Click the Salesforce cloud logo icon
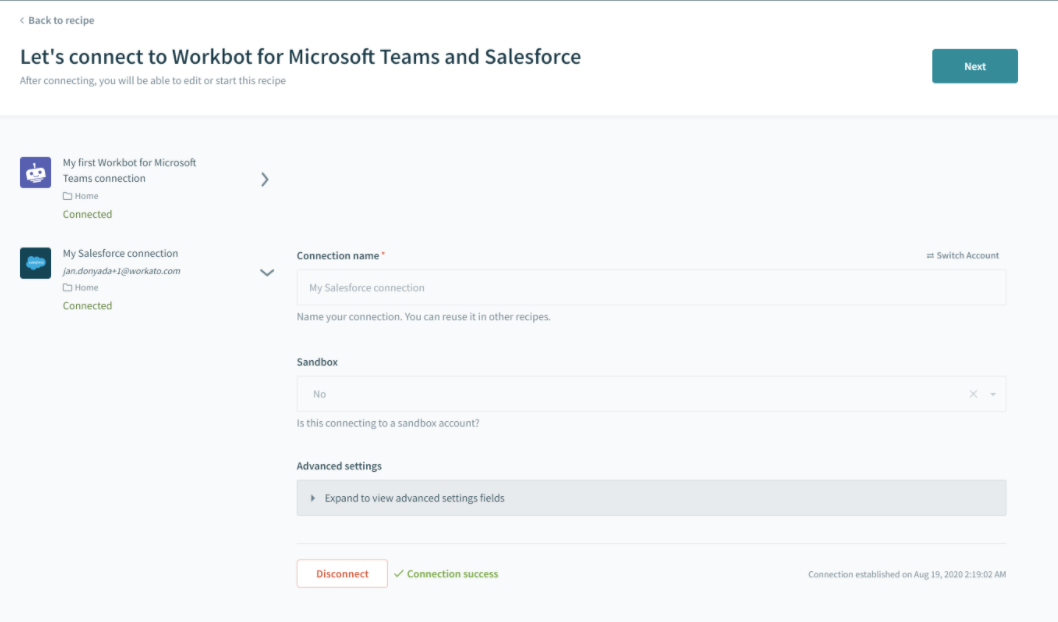Screen dimensions: 1058x622 [36, 263]
